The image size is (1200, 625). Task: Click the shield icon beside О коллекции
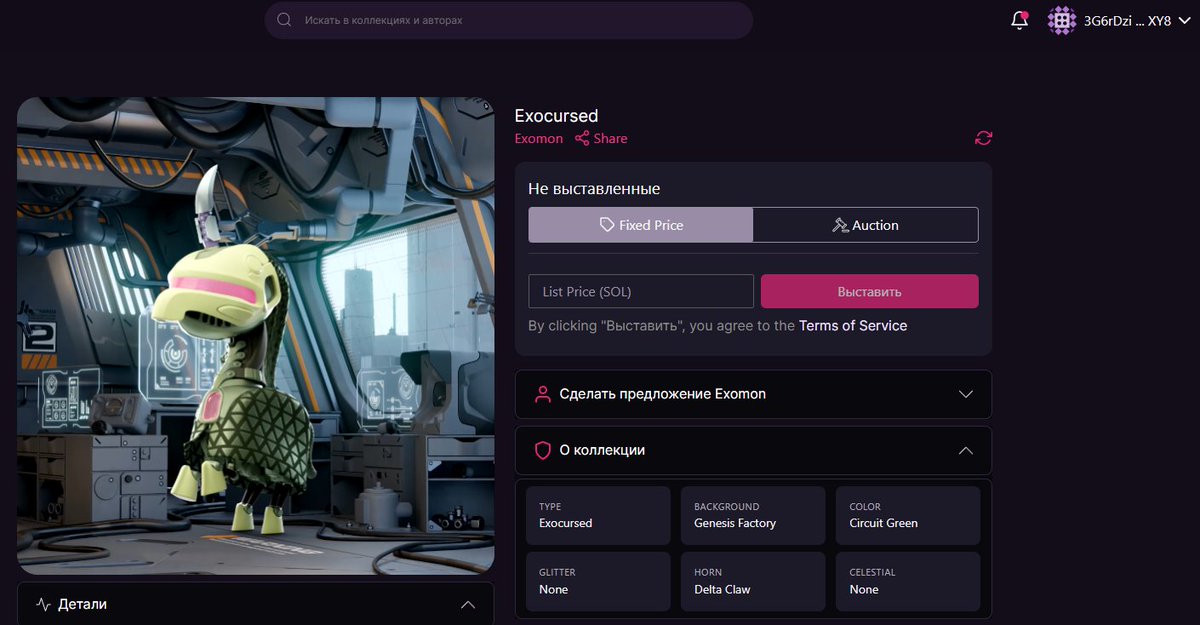pyautogui.click(x=543, y=451)
